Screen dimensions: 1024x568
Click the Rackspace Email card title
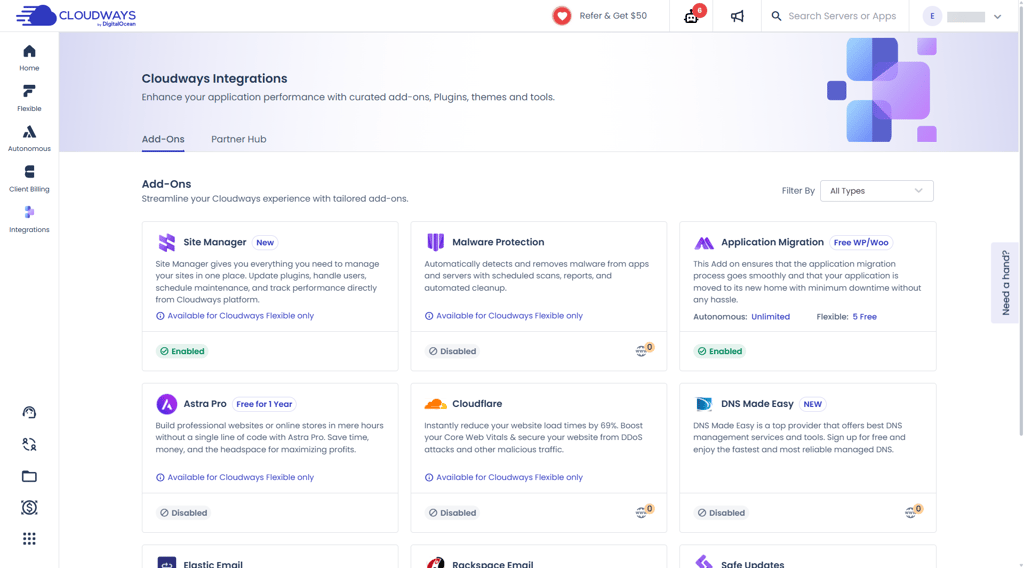(x=492, y=564)
